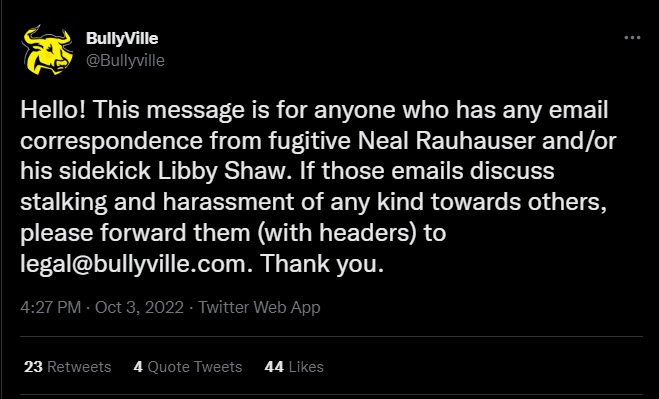659x399 pixels.
Task: Click the name Libby Shaw in tweet
Action: click(x=225, y=172)
